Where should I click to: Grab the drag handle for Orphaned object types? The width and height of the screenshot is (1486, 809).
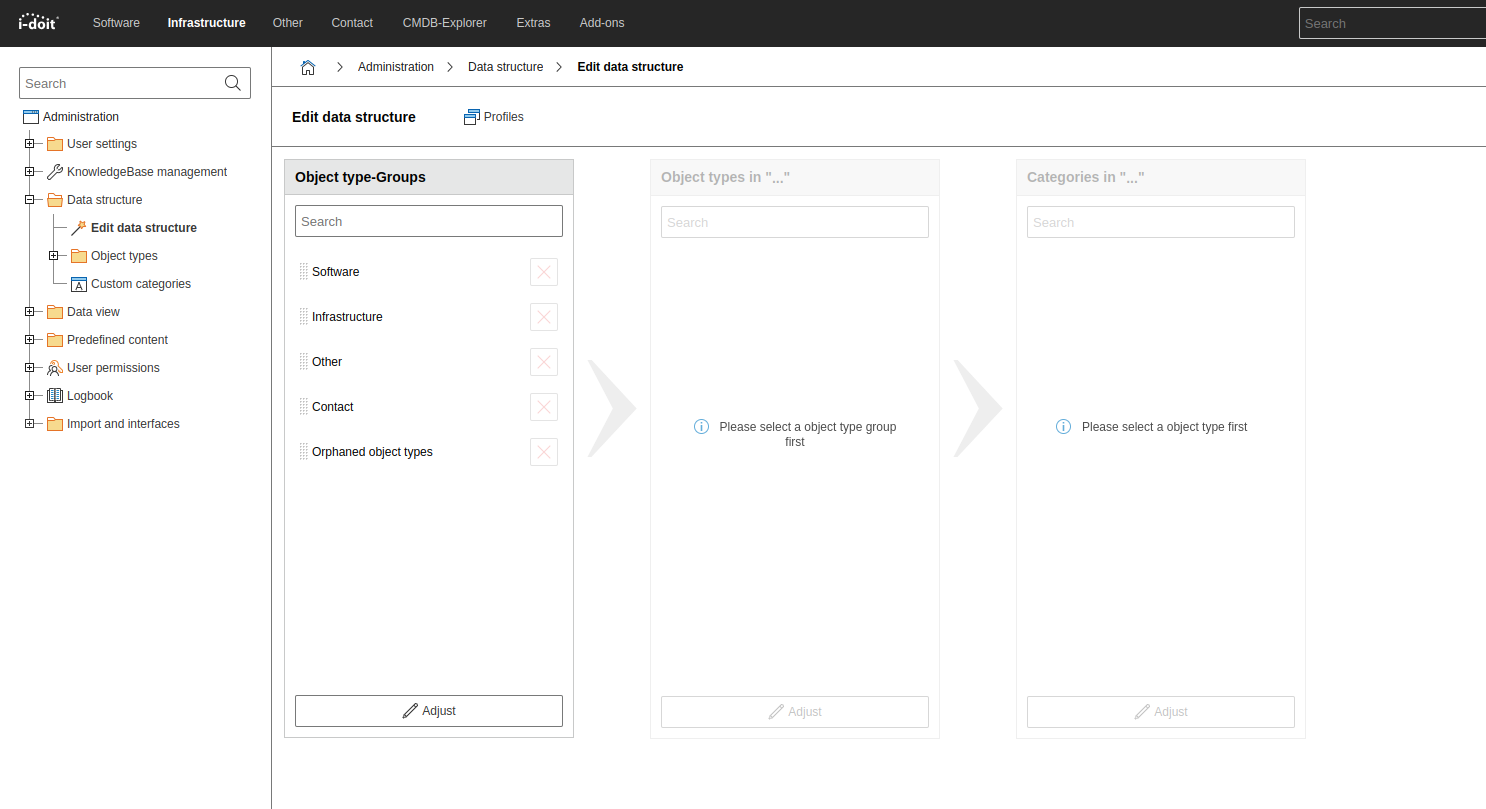click(304, 452)
